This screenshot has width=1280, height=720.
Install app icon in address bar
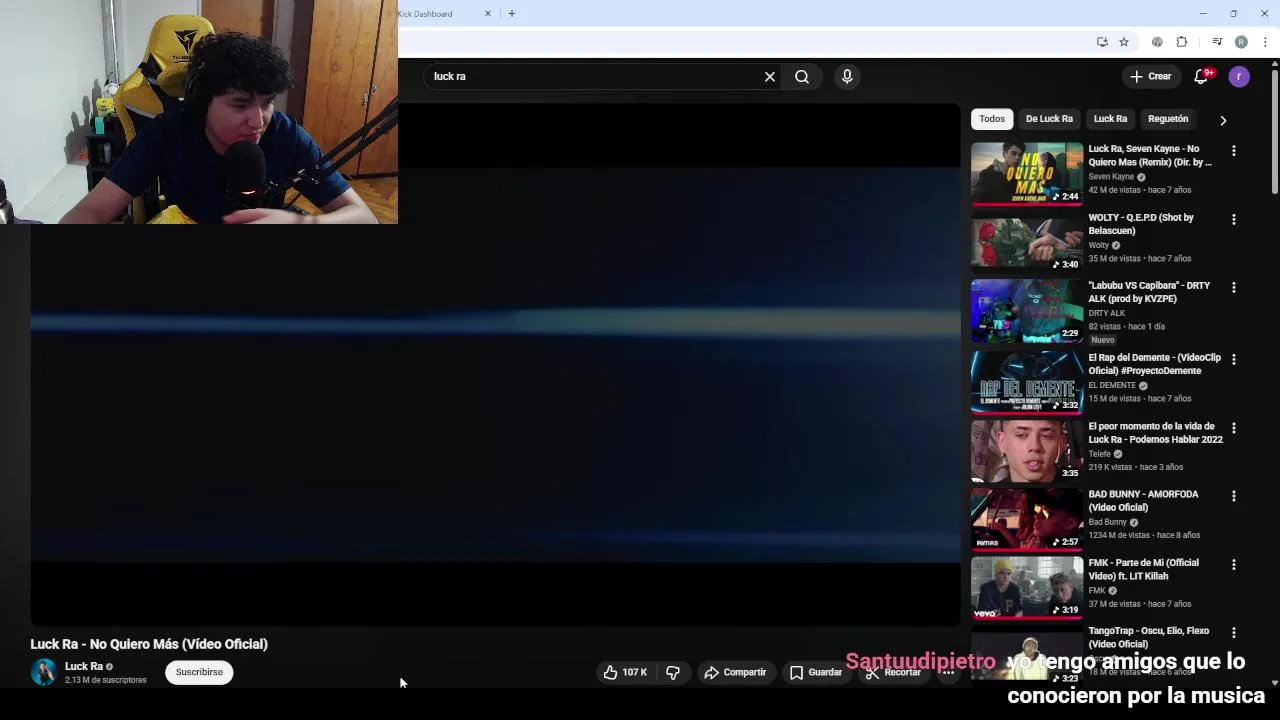[x=1102, y=42]
